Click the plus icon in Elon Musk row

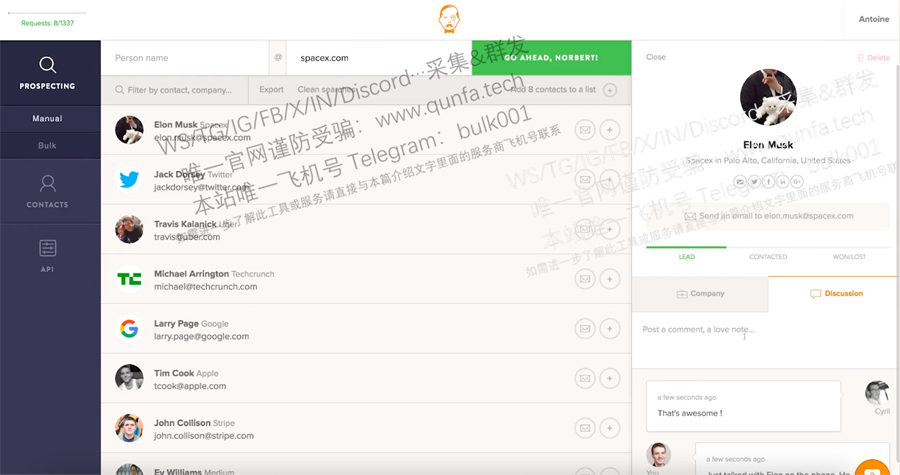pos(610,130)
